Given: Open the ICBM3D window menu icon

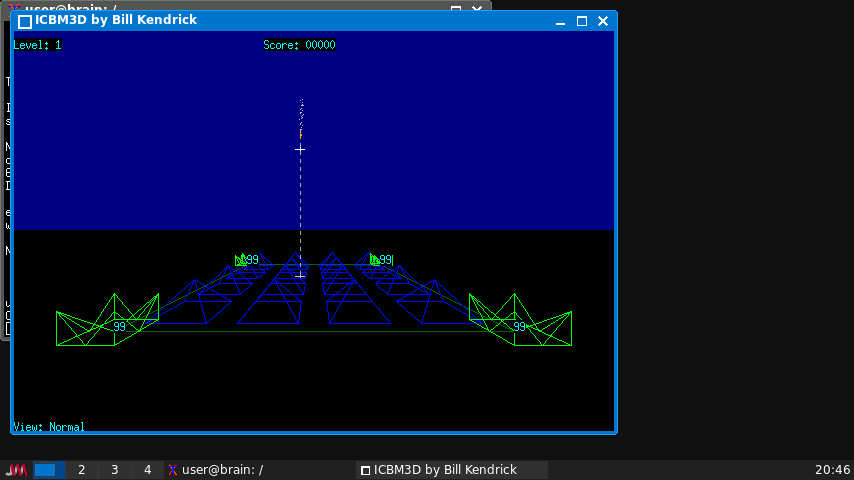Looking at the screenshot, I should 25,21.
